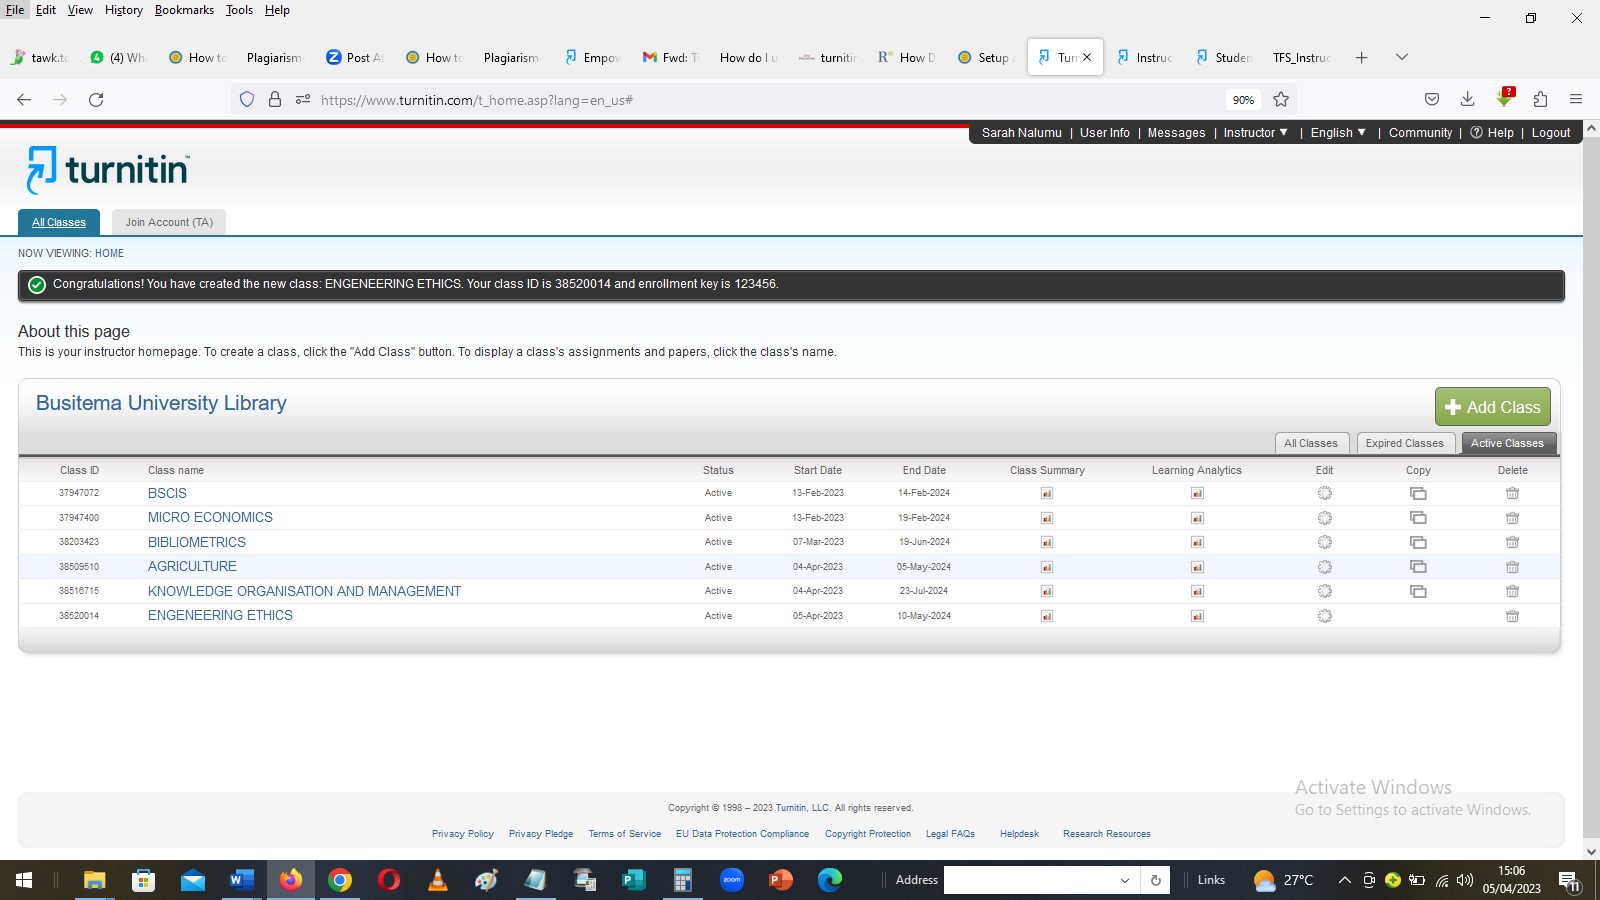Switch to the Gmail Fwd browser tab
1600x900 pixels.
coord(670,57)
